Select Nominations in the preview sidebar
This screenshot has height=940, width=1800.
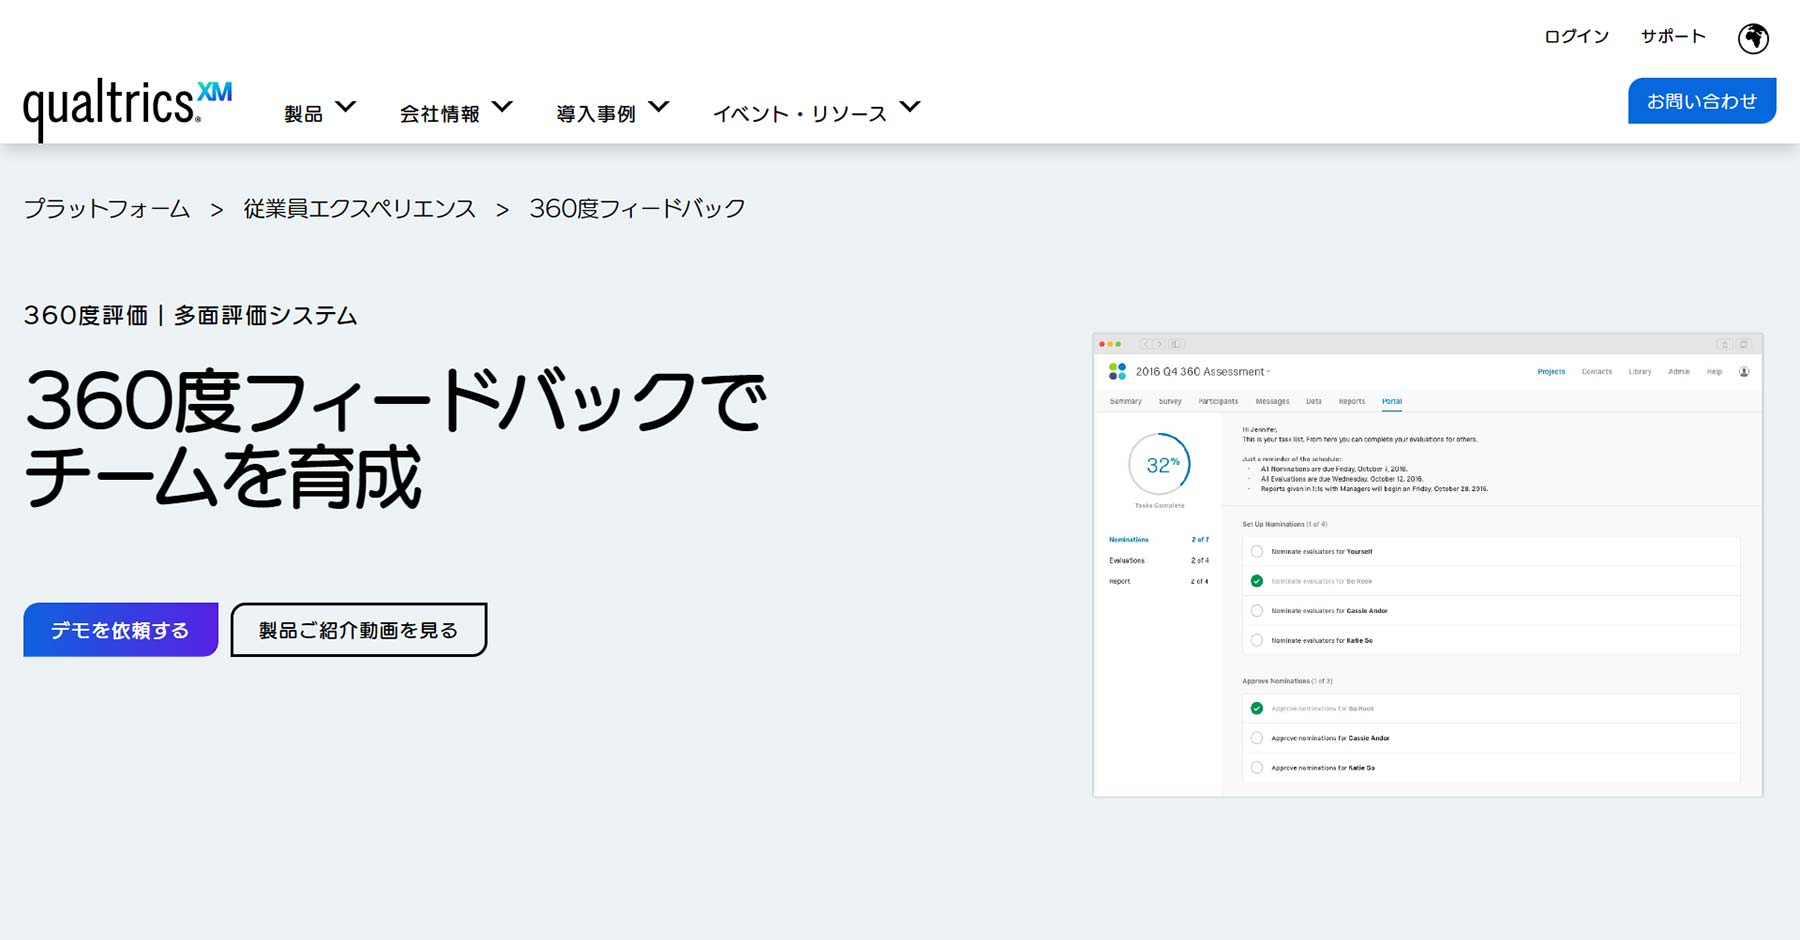[1129, 540]
